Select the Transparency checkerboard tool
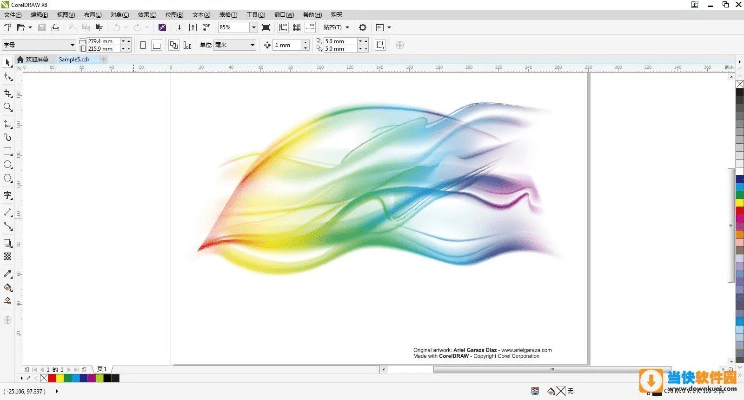This screenshot has width=744, height=400. pyautogui.click(x=8, y=256)
